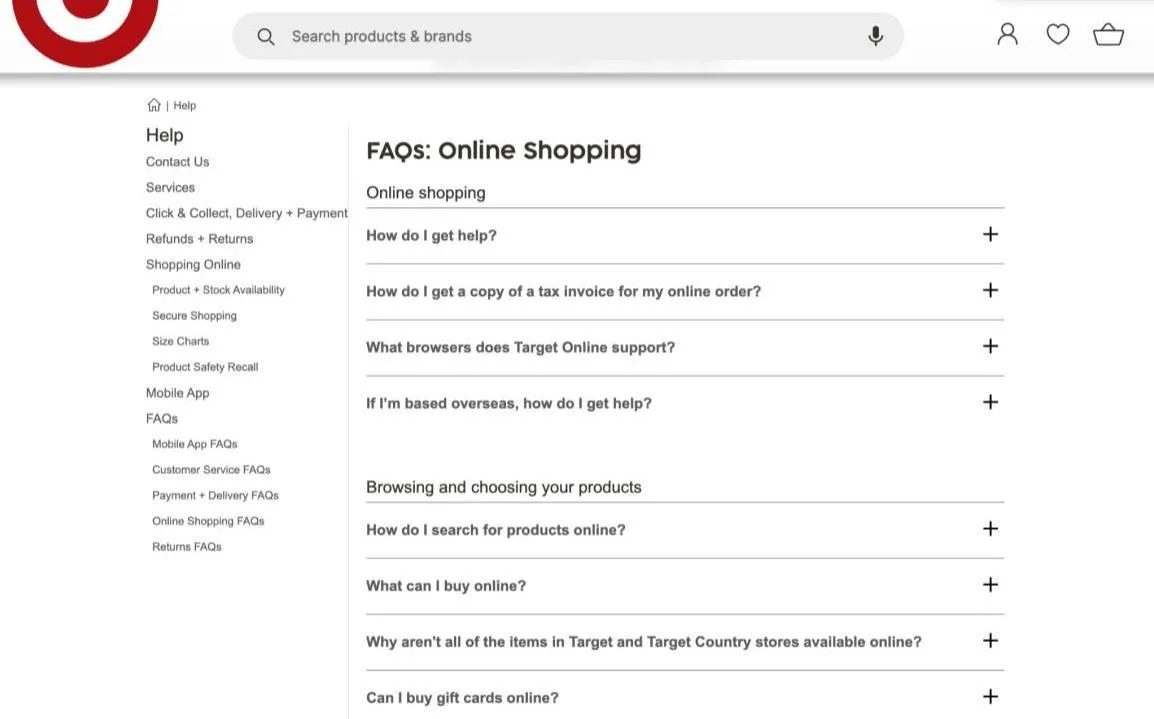
Task: Expand 'How do I get help?'
Action: (988, 232)
